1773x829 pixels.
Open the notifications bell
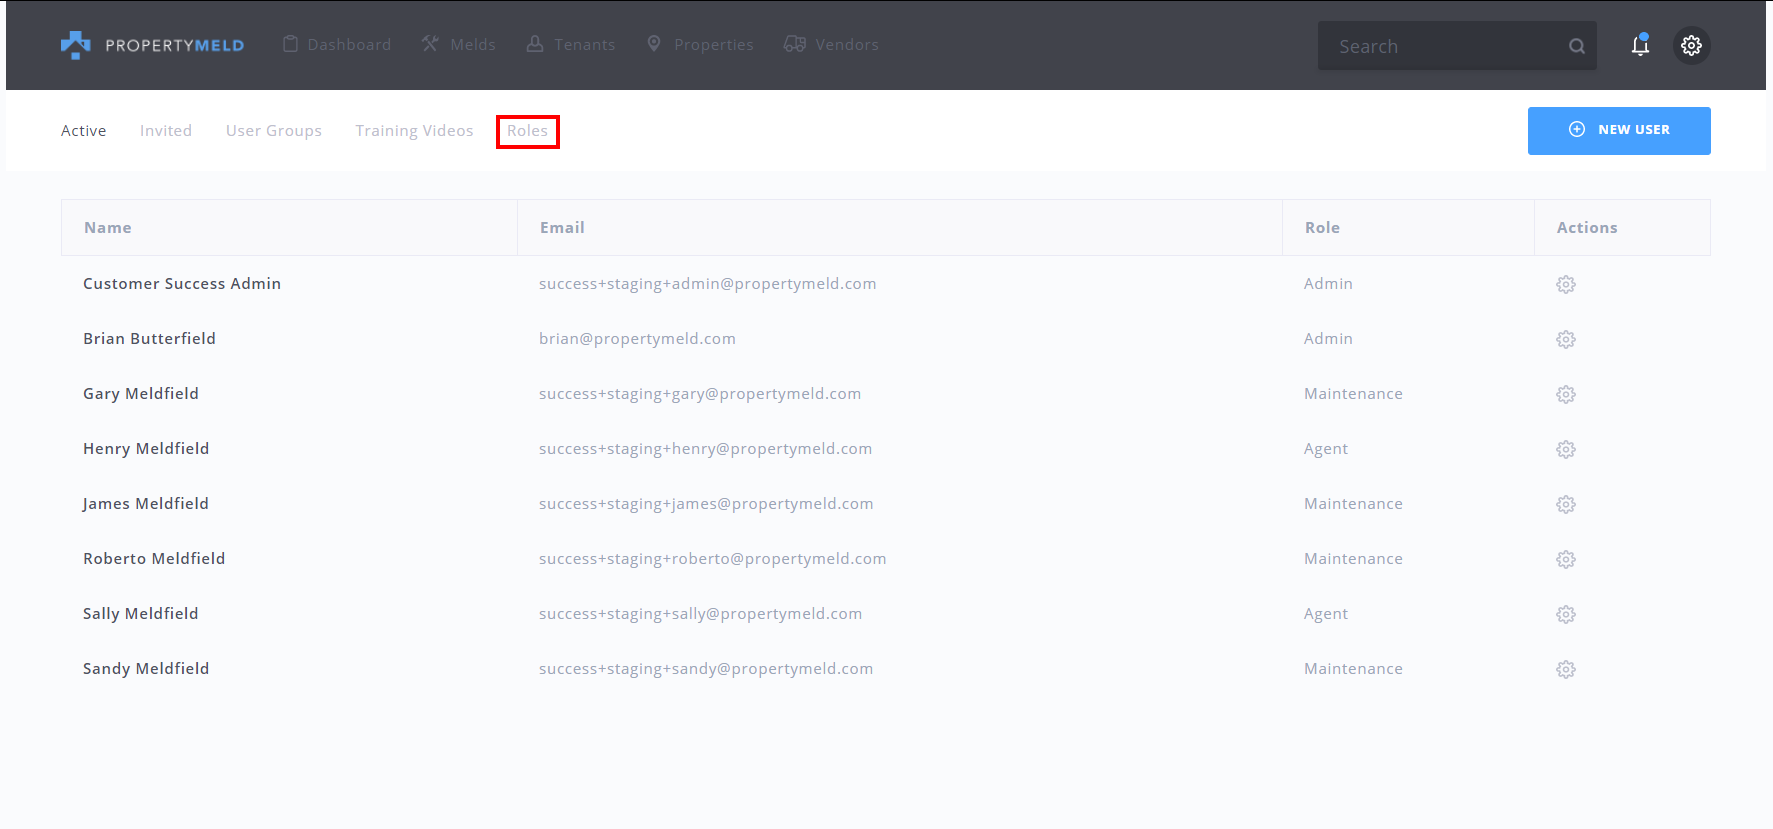pyautogui.click(x=1640, y=45)
